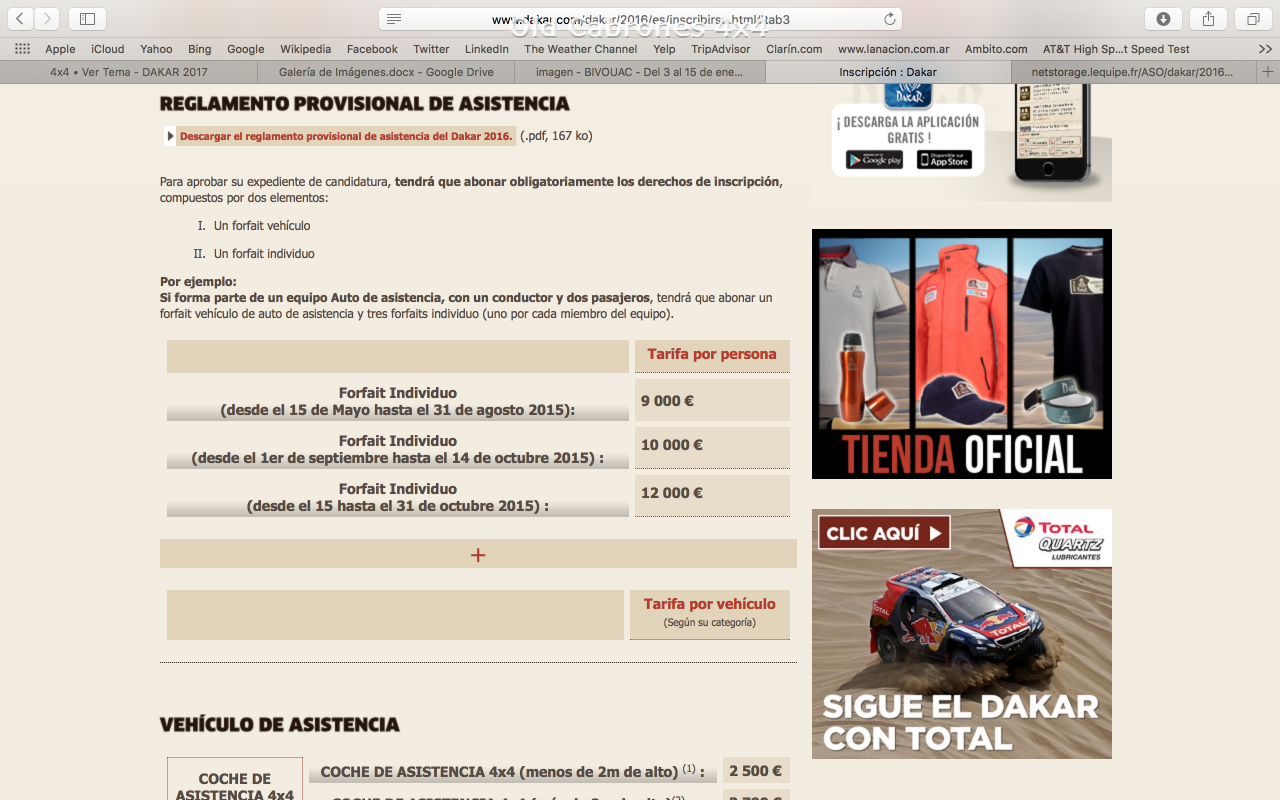This screenshot has width=1280, height=800.
Task: Click the Safari back navigation arrow
Action: point(21,19)
